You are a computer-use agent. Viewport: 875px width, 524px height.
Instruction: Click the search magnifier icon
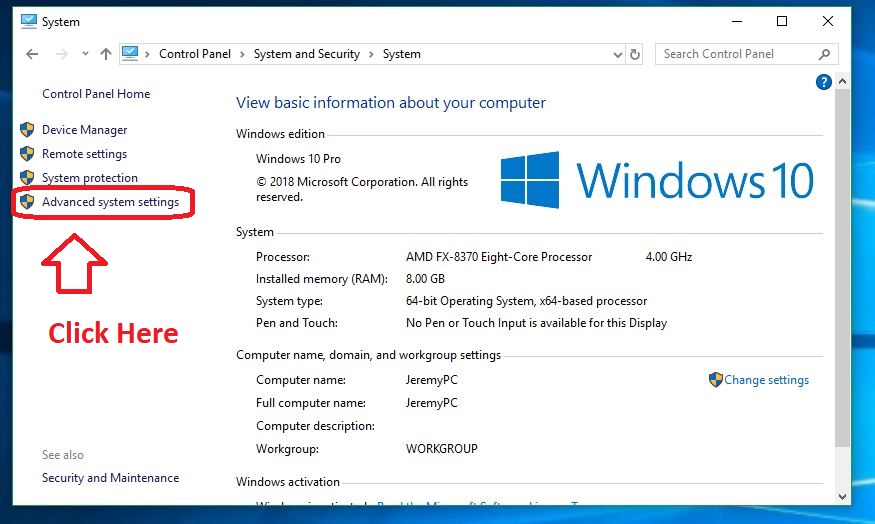(x=825, y=54)
